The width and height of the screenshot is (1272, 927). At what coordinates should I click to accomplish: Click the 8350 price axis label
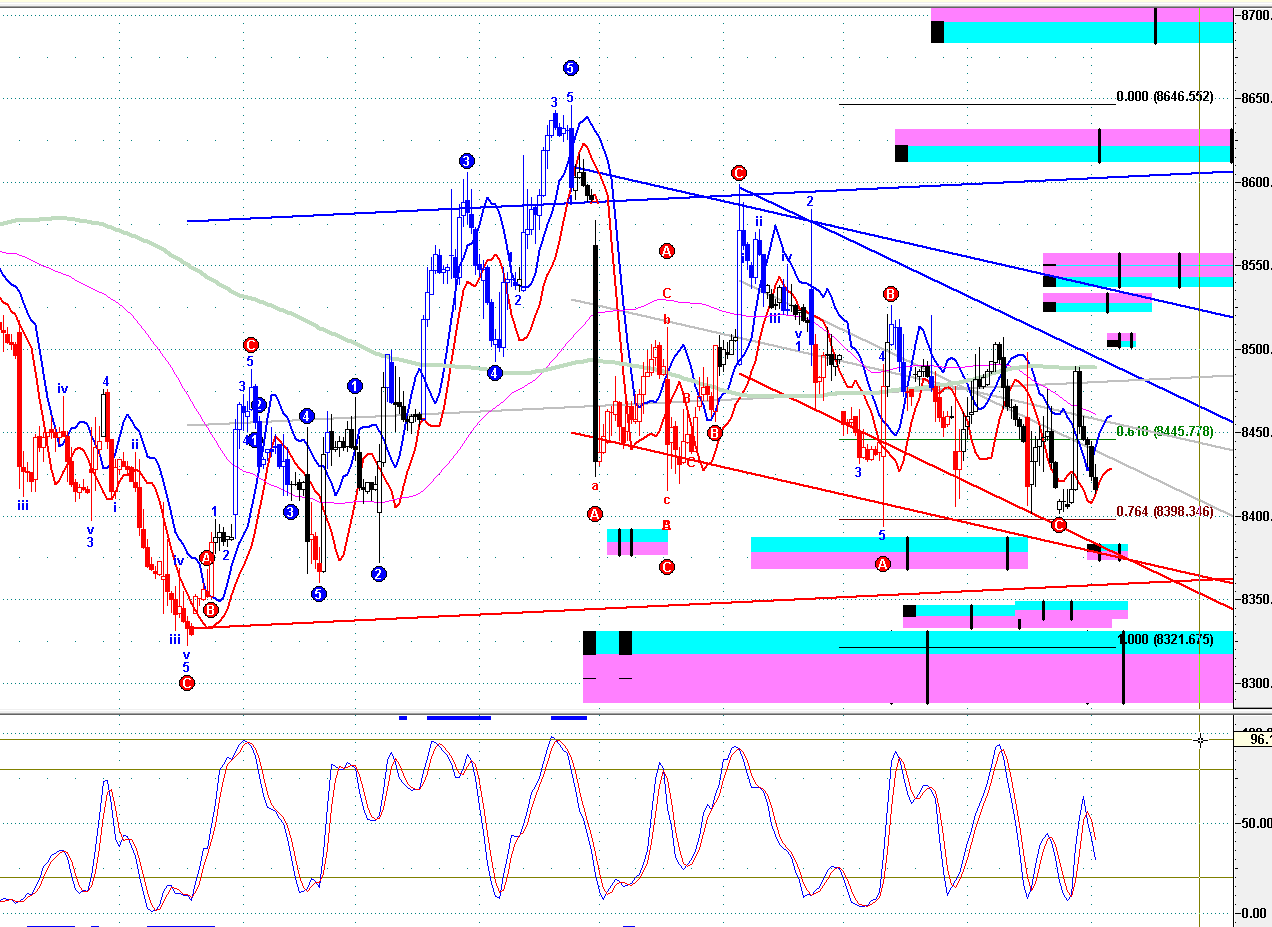(1256, 600)
